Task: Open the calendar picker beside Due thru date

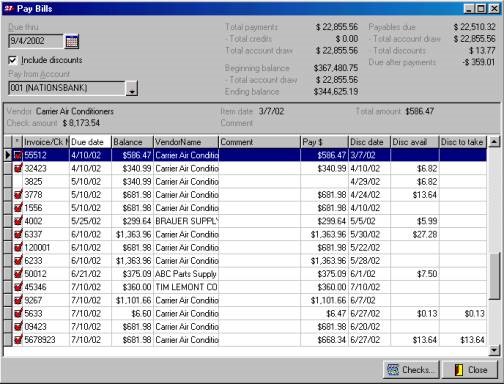Action: (72, 42)
